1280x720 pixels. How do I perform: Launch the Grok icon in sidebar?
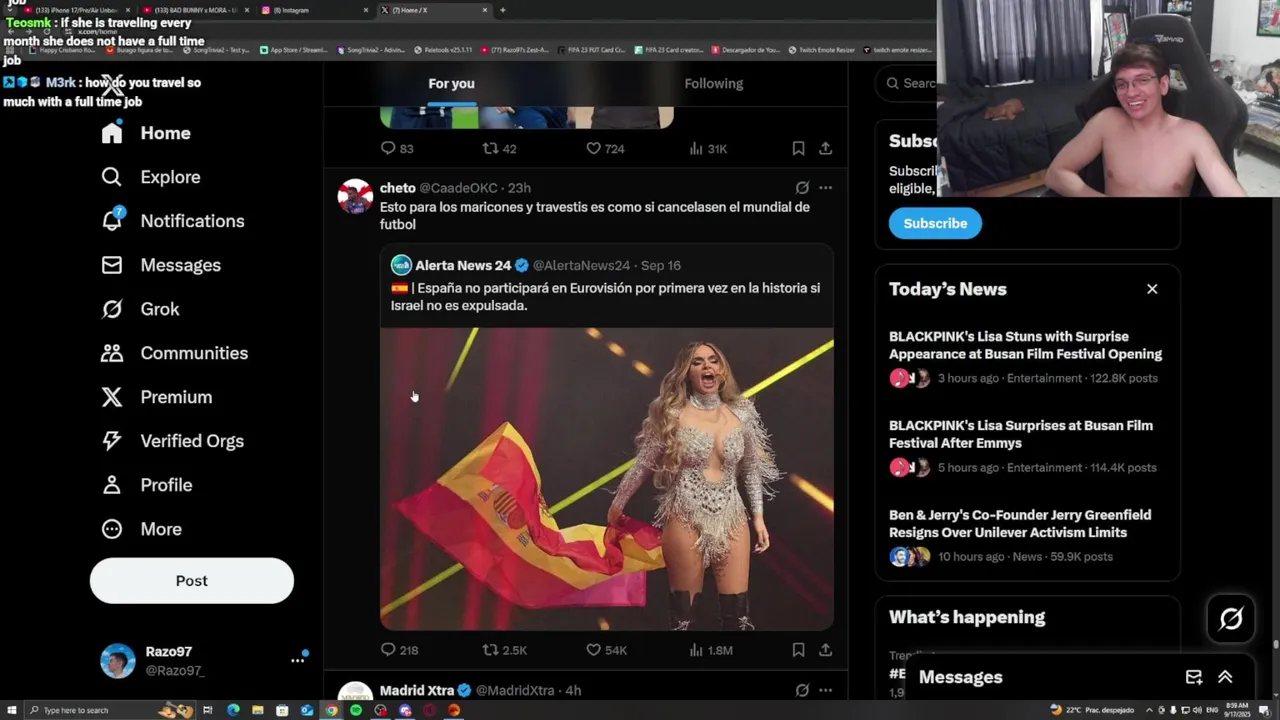point(111,309)
